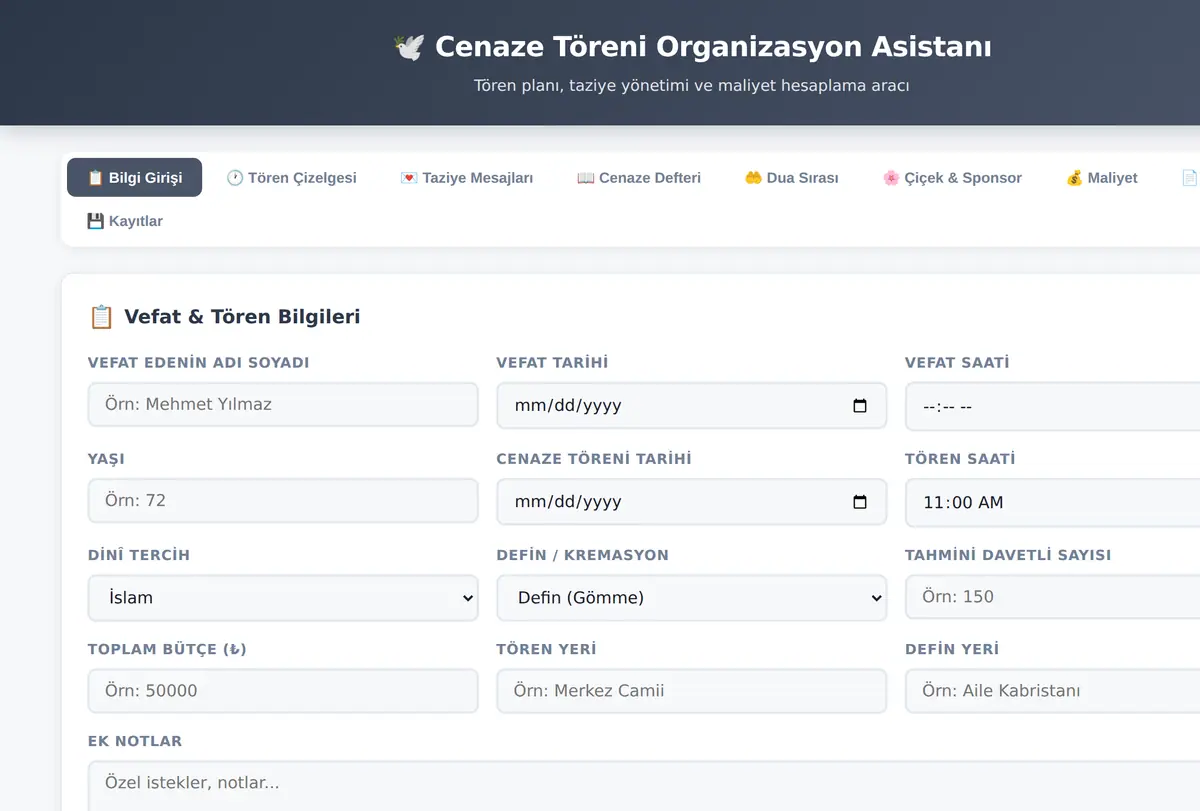
Task: Click the Toplam Bütçe input field
Action: point(283,691)
